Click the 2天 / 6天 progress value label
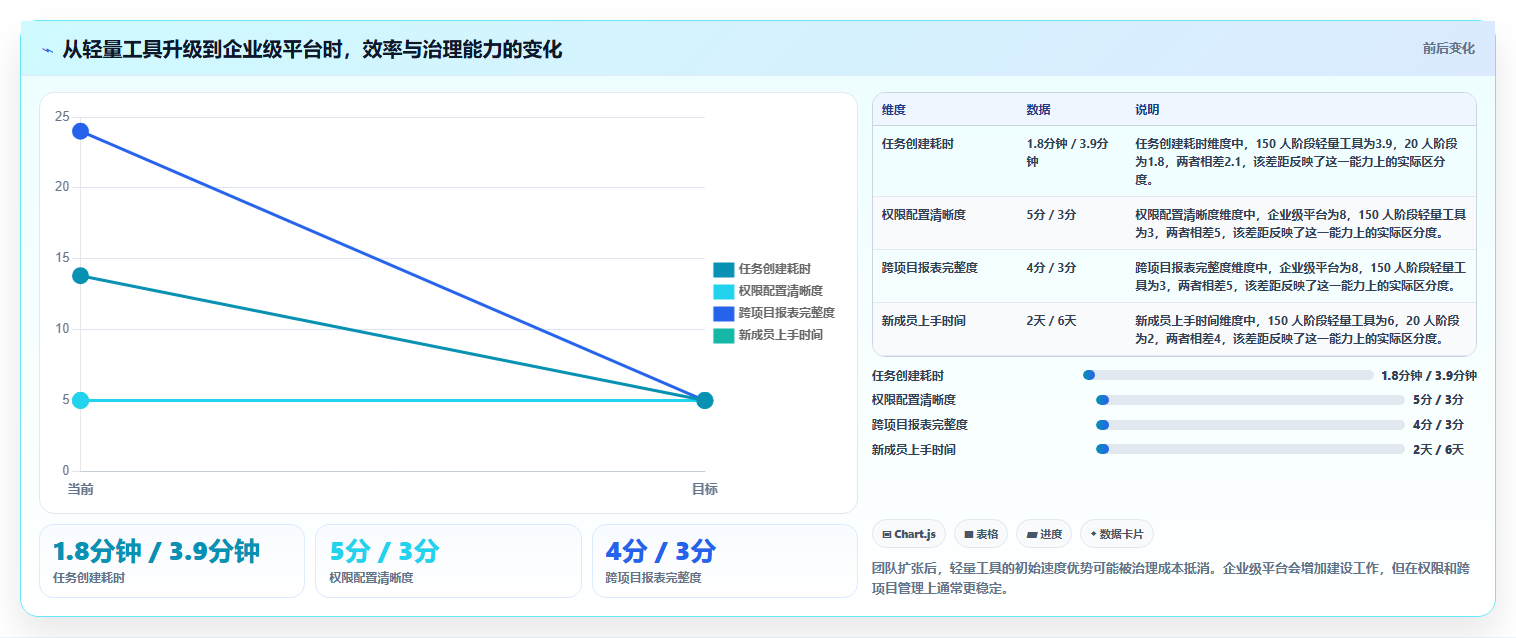 pos(1438,450)
